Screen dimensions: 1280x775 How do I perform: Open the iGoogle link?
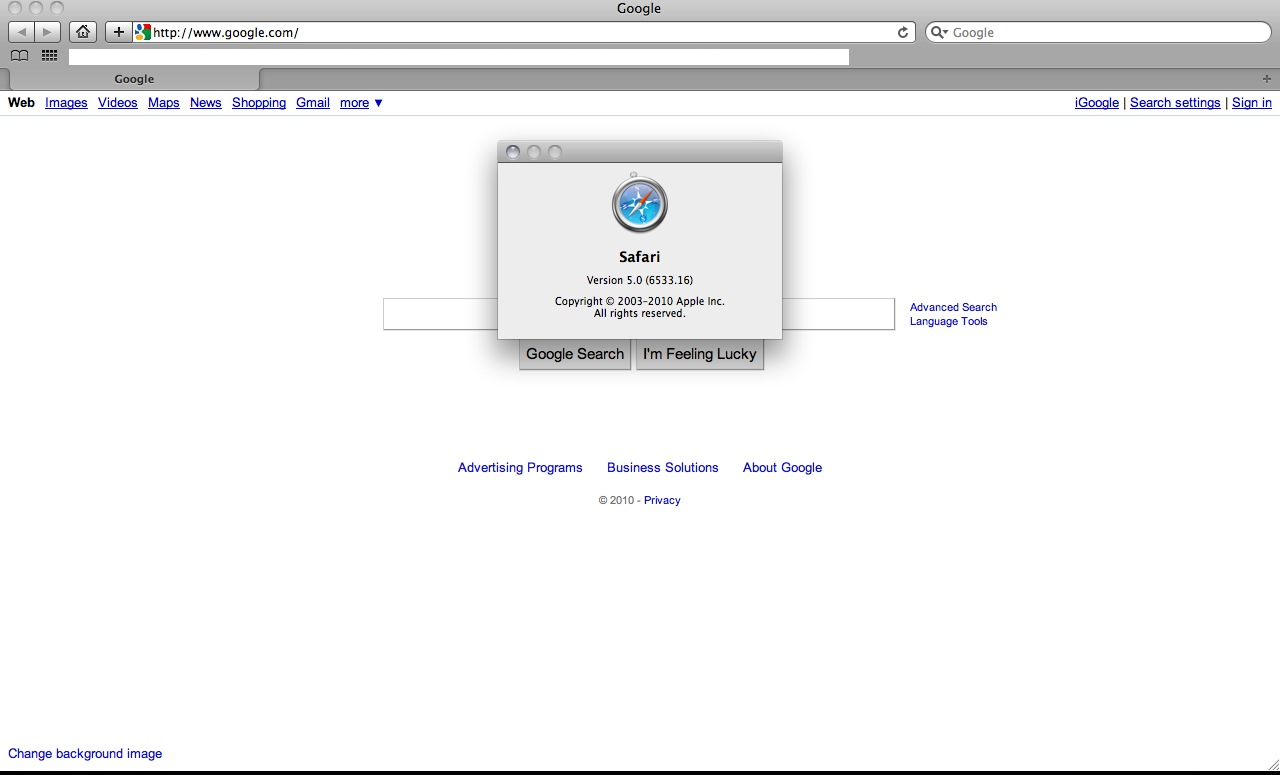click(x=1097, y=103)
